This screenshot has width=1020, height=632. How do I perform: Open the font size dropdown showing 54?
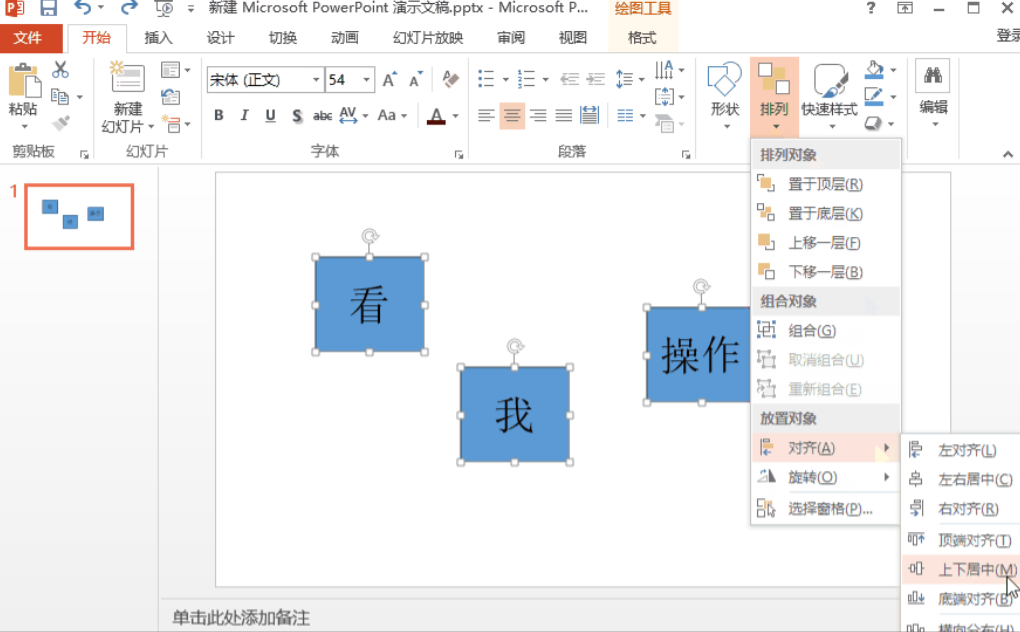(x=367, y=80)
